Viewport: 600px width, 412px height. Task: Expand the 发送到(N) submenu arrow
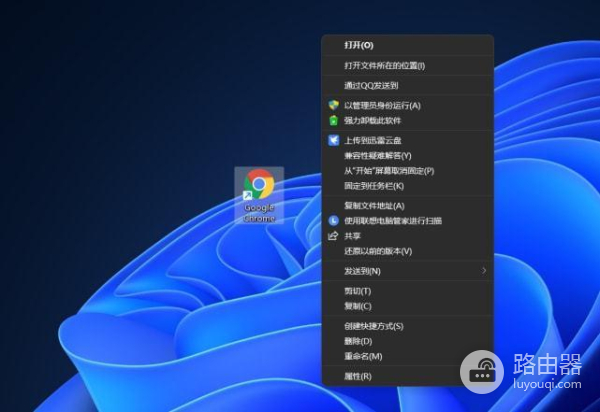point(484,271)
